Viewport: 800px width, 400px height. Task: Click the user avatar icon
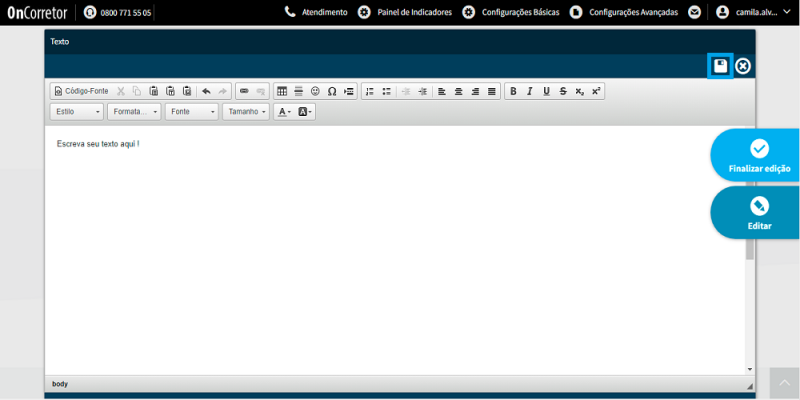tap(722, 12)
